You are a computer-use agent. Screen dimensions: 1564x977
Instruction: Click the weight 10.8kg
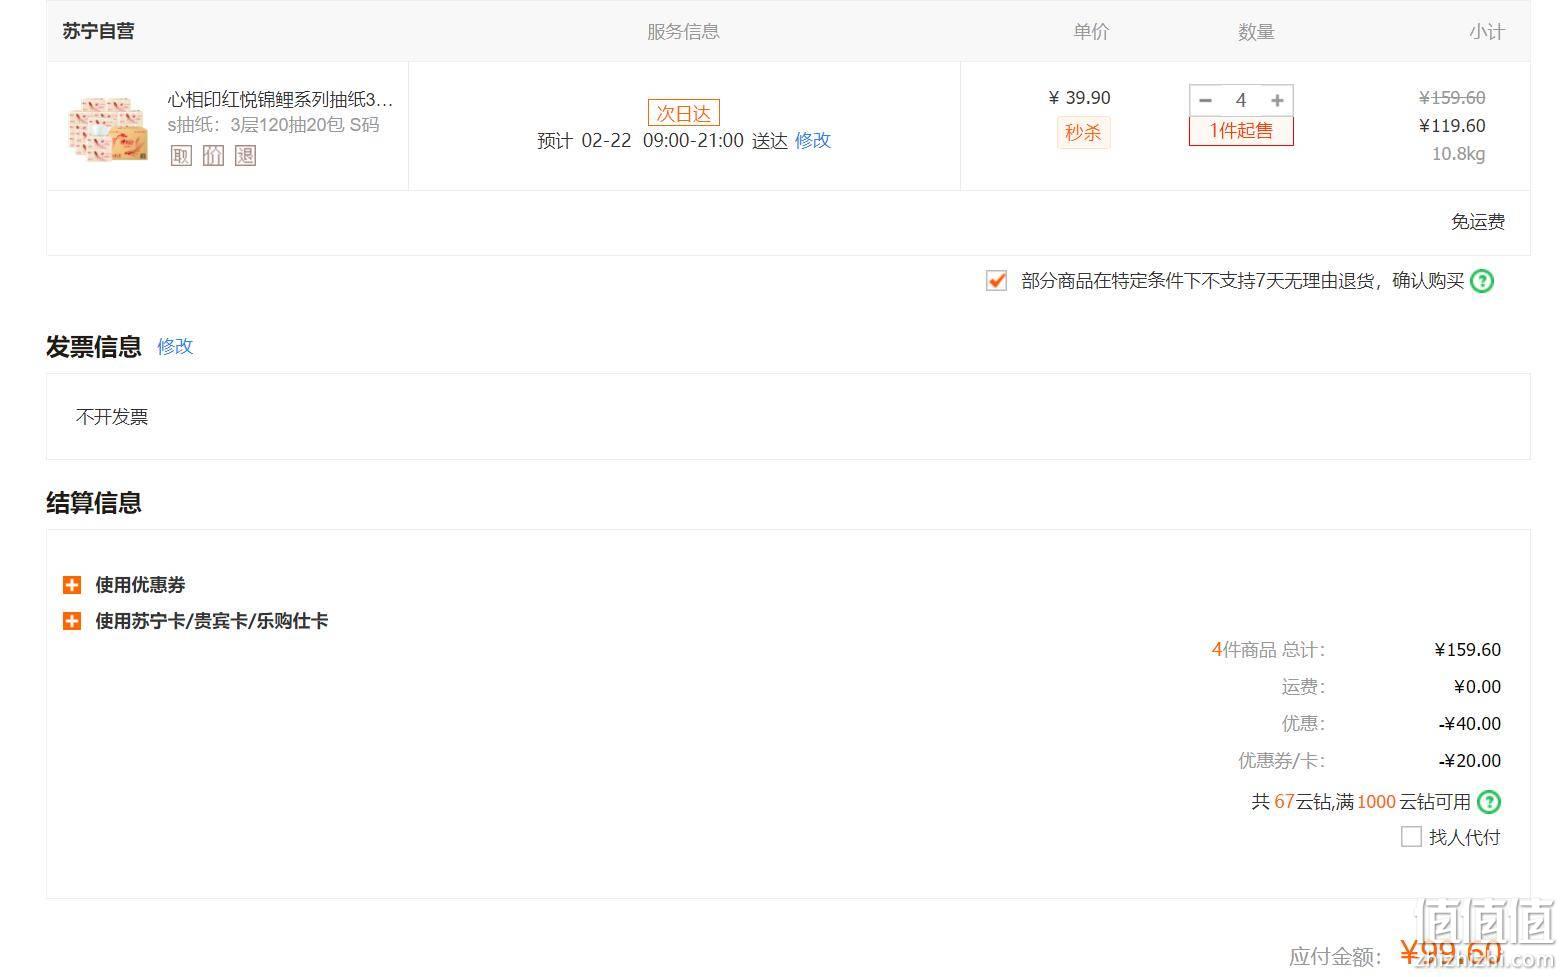pyautogui.click(x=1459, y=154)
